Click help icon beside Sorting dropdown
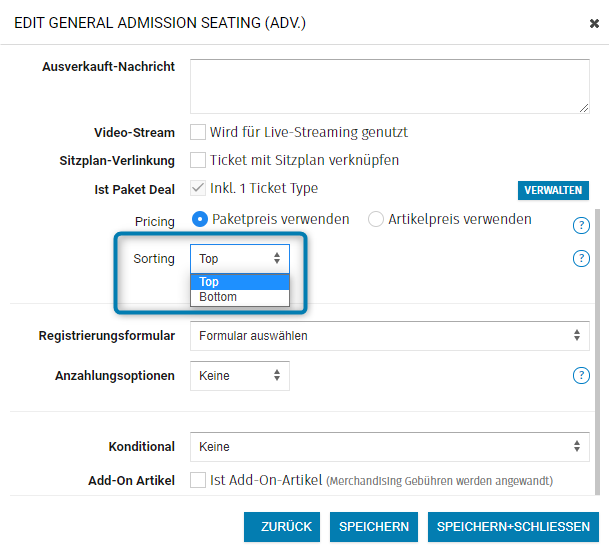Screen dimensions: 609x560 (580, 259)
